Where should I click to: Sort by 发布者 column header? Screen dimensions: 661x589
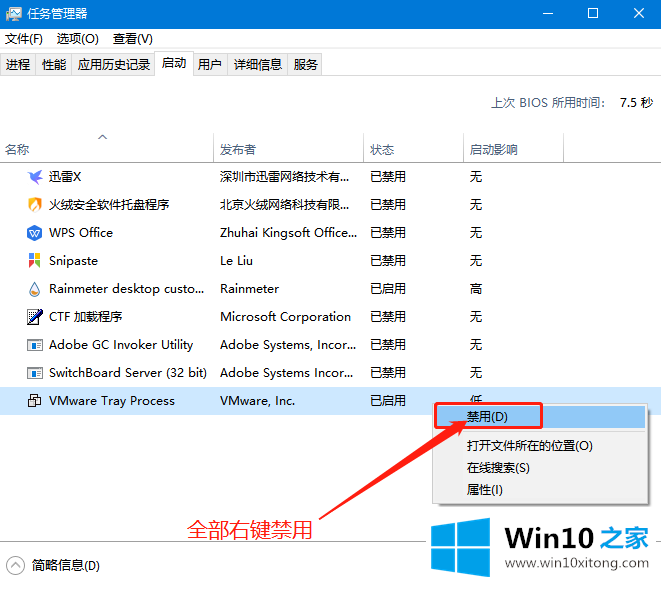288,150
